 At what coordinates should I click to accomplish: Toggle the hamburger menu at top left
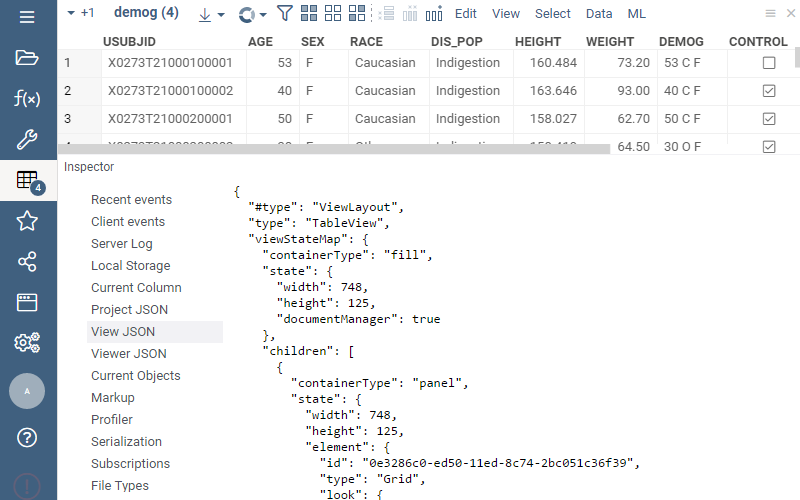[27, 16]
